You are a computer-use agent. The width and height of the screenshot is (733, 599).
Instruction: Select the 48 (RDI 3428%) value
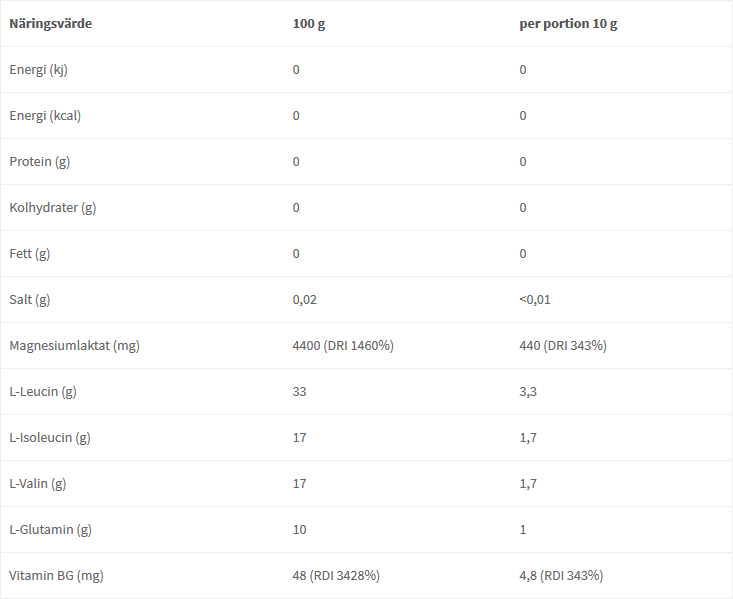(x=336, y=576)
